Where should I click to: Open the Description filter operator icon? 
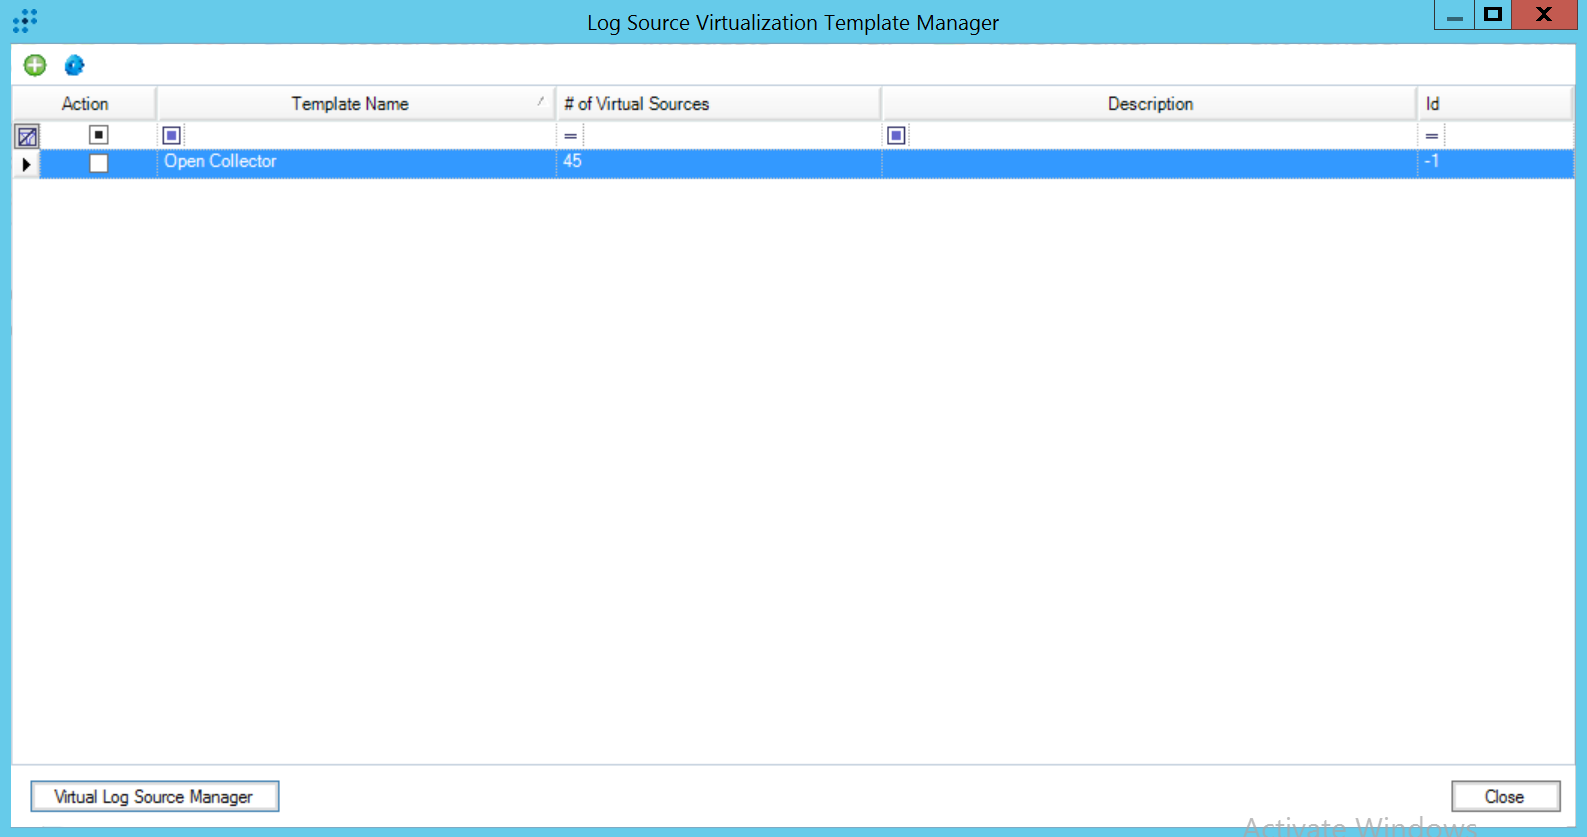896,136
